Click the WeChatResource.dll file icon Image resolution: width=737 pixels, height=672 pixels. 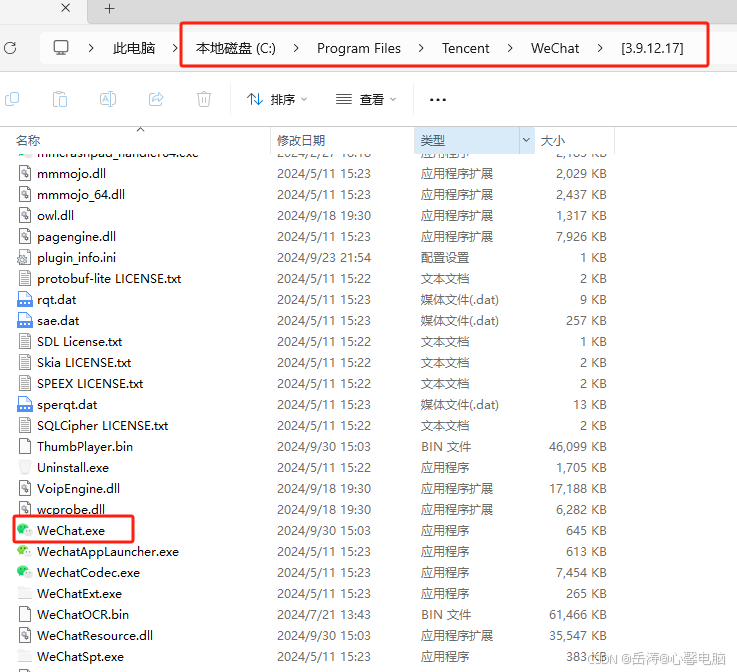pos(25,635)
